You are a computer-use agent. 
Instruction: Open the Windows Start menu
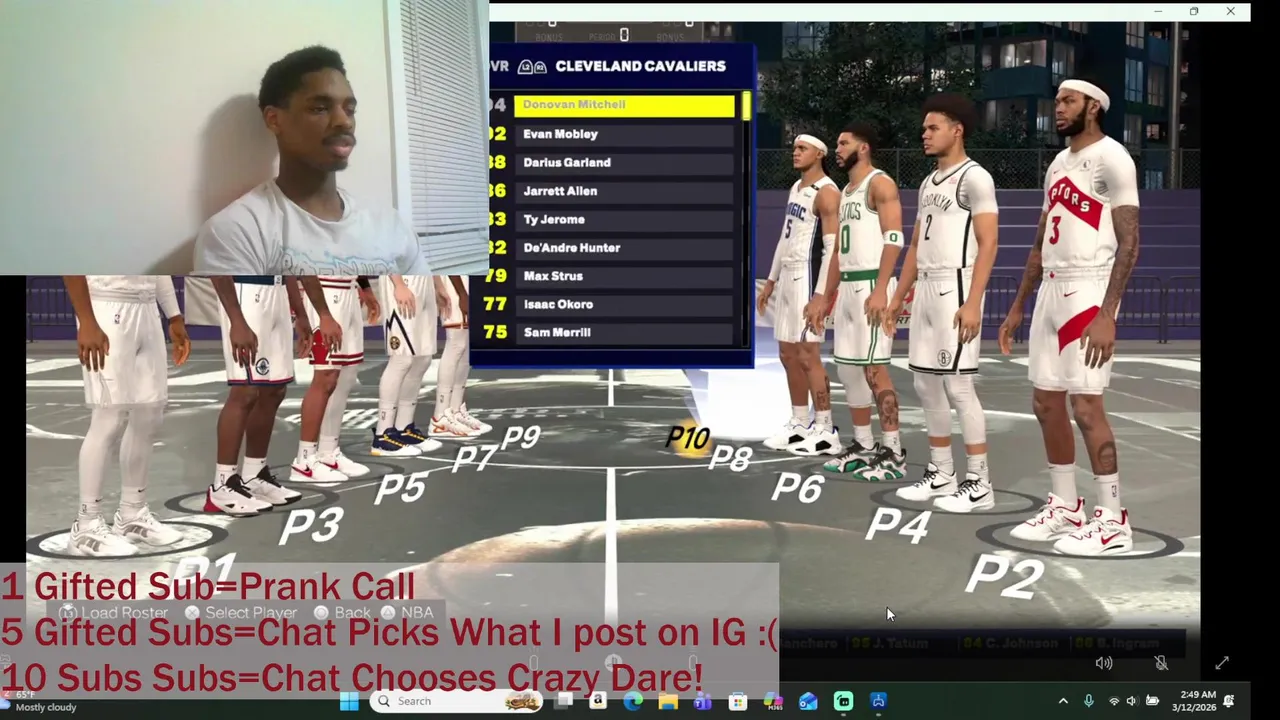349,702
